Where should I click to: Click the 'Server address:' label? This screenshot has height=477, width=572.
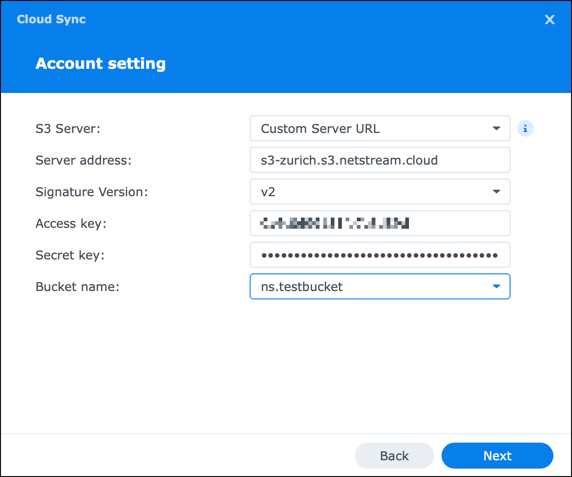[x=83, y=160]
